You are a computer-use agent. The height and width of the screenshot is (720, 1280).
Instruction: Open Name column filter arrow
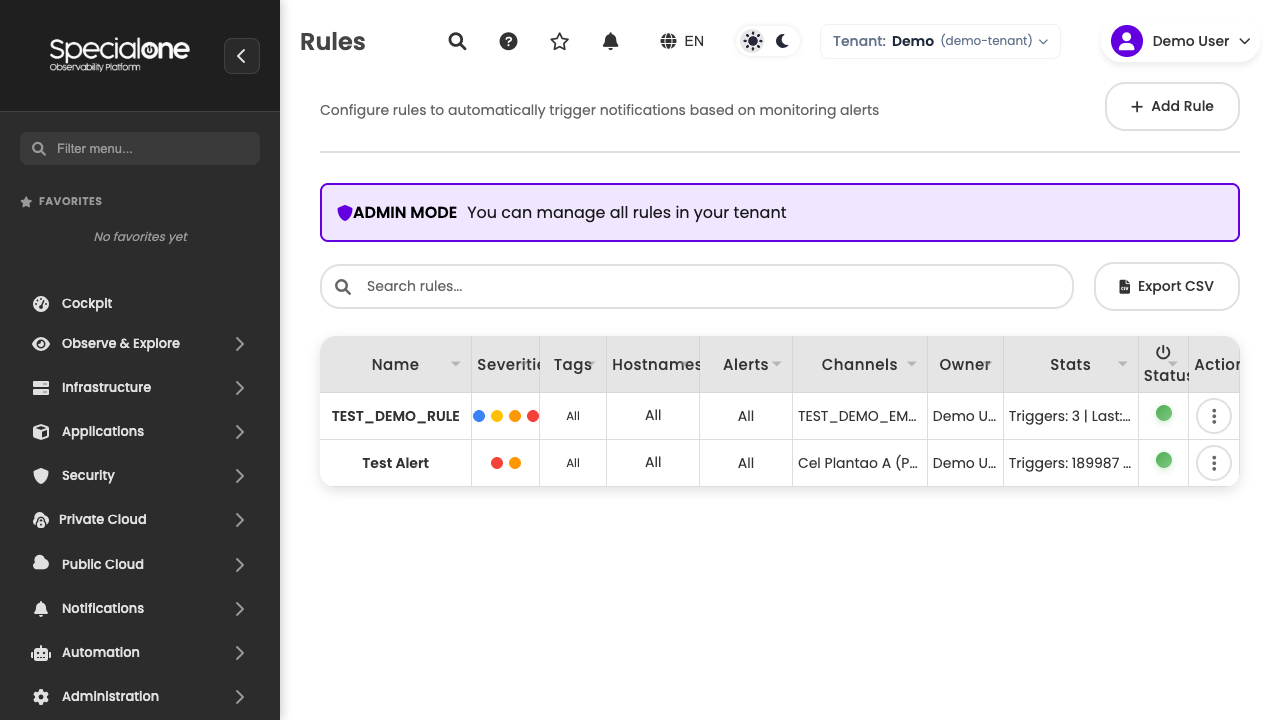click(456, 364)
